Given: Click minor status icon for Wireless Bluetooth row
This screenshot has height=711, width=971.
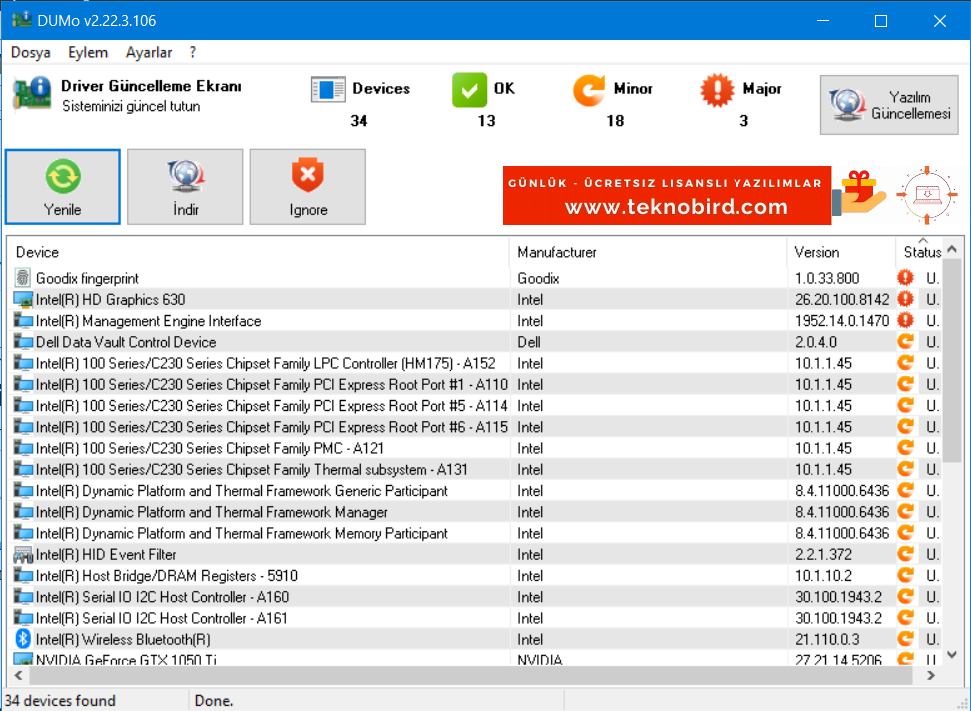Looking at the screenshot, I should 905,639.
